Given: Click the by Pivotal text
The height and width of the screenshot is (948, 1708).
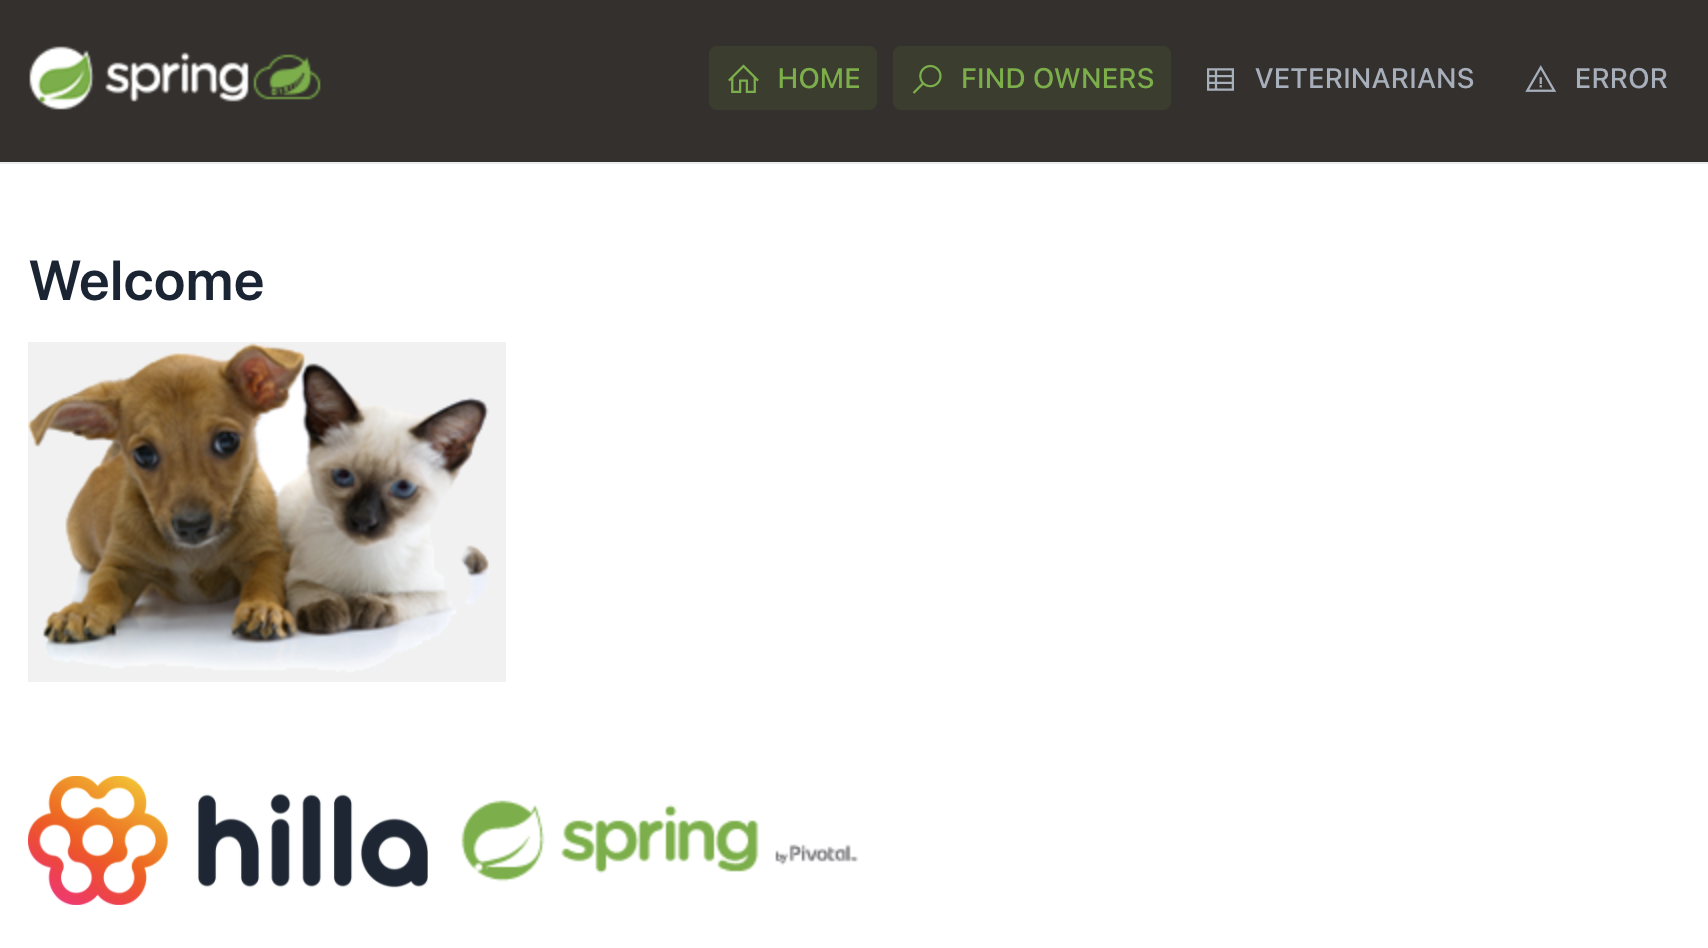Looking at the screenshot, I should (816, 854).
